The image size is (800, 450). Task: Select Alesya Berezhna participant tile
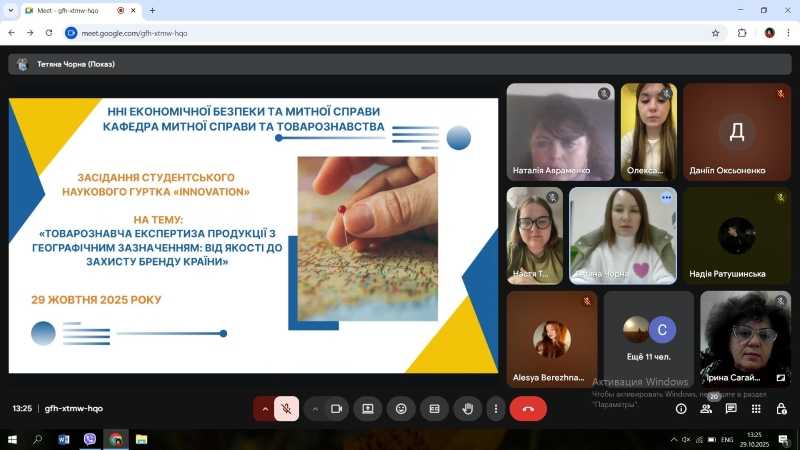(x=552, y=339)
